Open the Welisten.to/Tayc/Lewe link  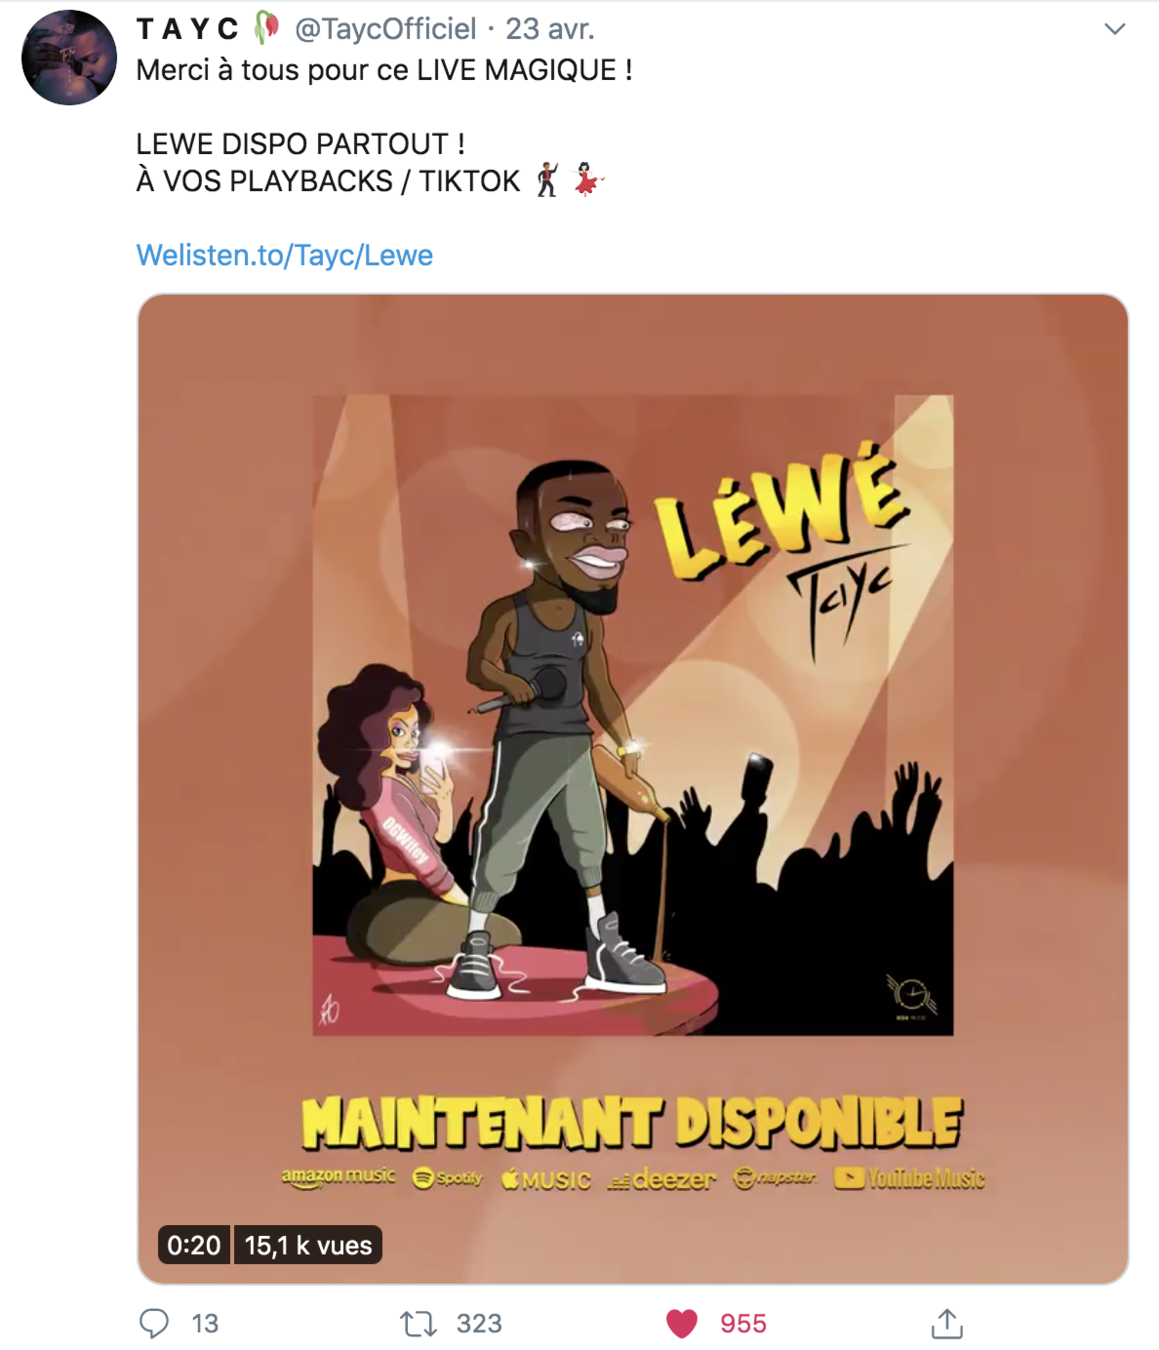pyautogui.click(x=284, y=255)
